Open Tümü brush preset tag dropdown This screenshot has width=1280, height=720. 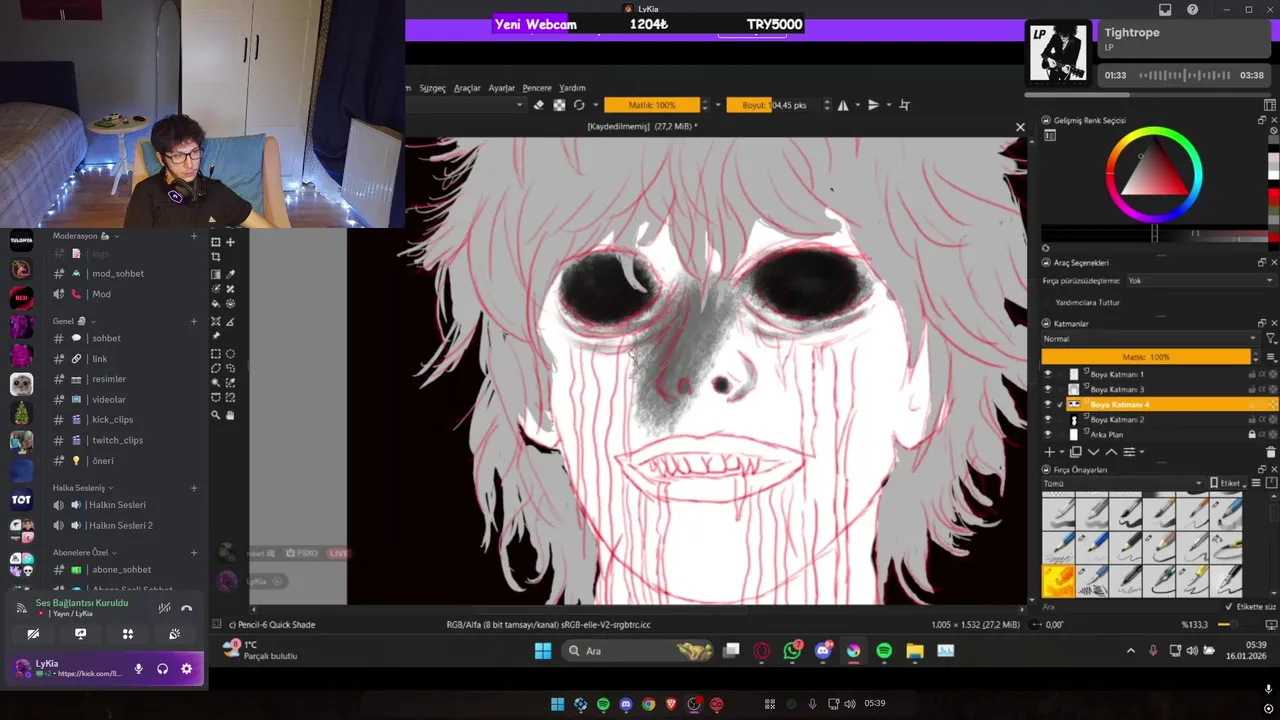[x=1122, y=483]
